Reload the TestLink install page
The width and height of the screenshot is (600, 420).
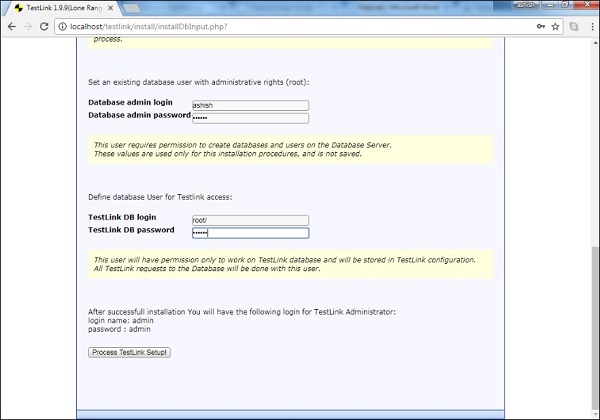pos(45,25)
